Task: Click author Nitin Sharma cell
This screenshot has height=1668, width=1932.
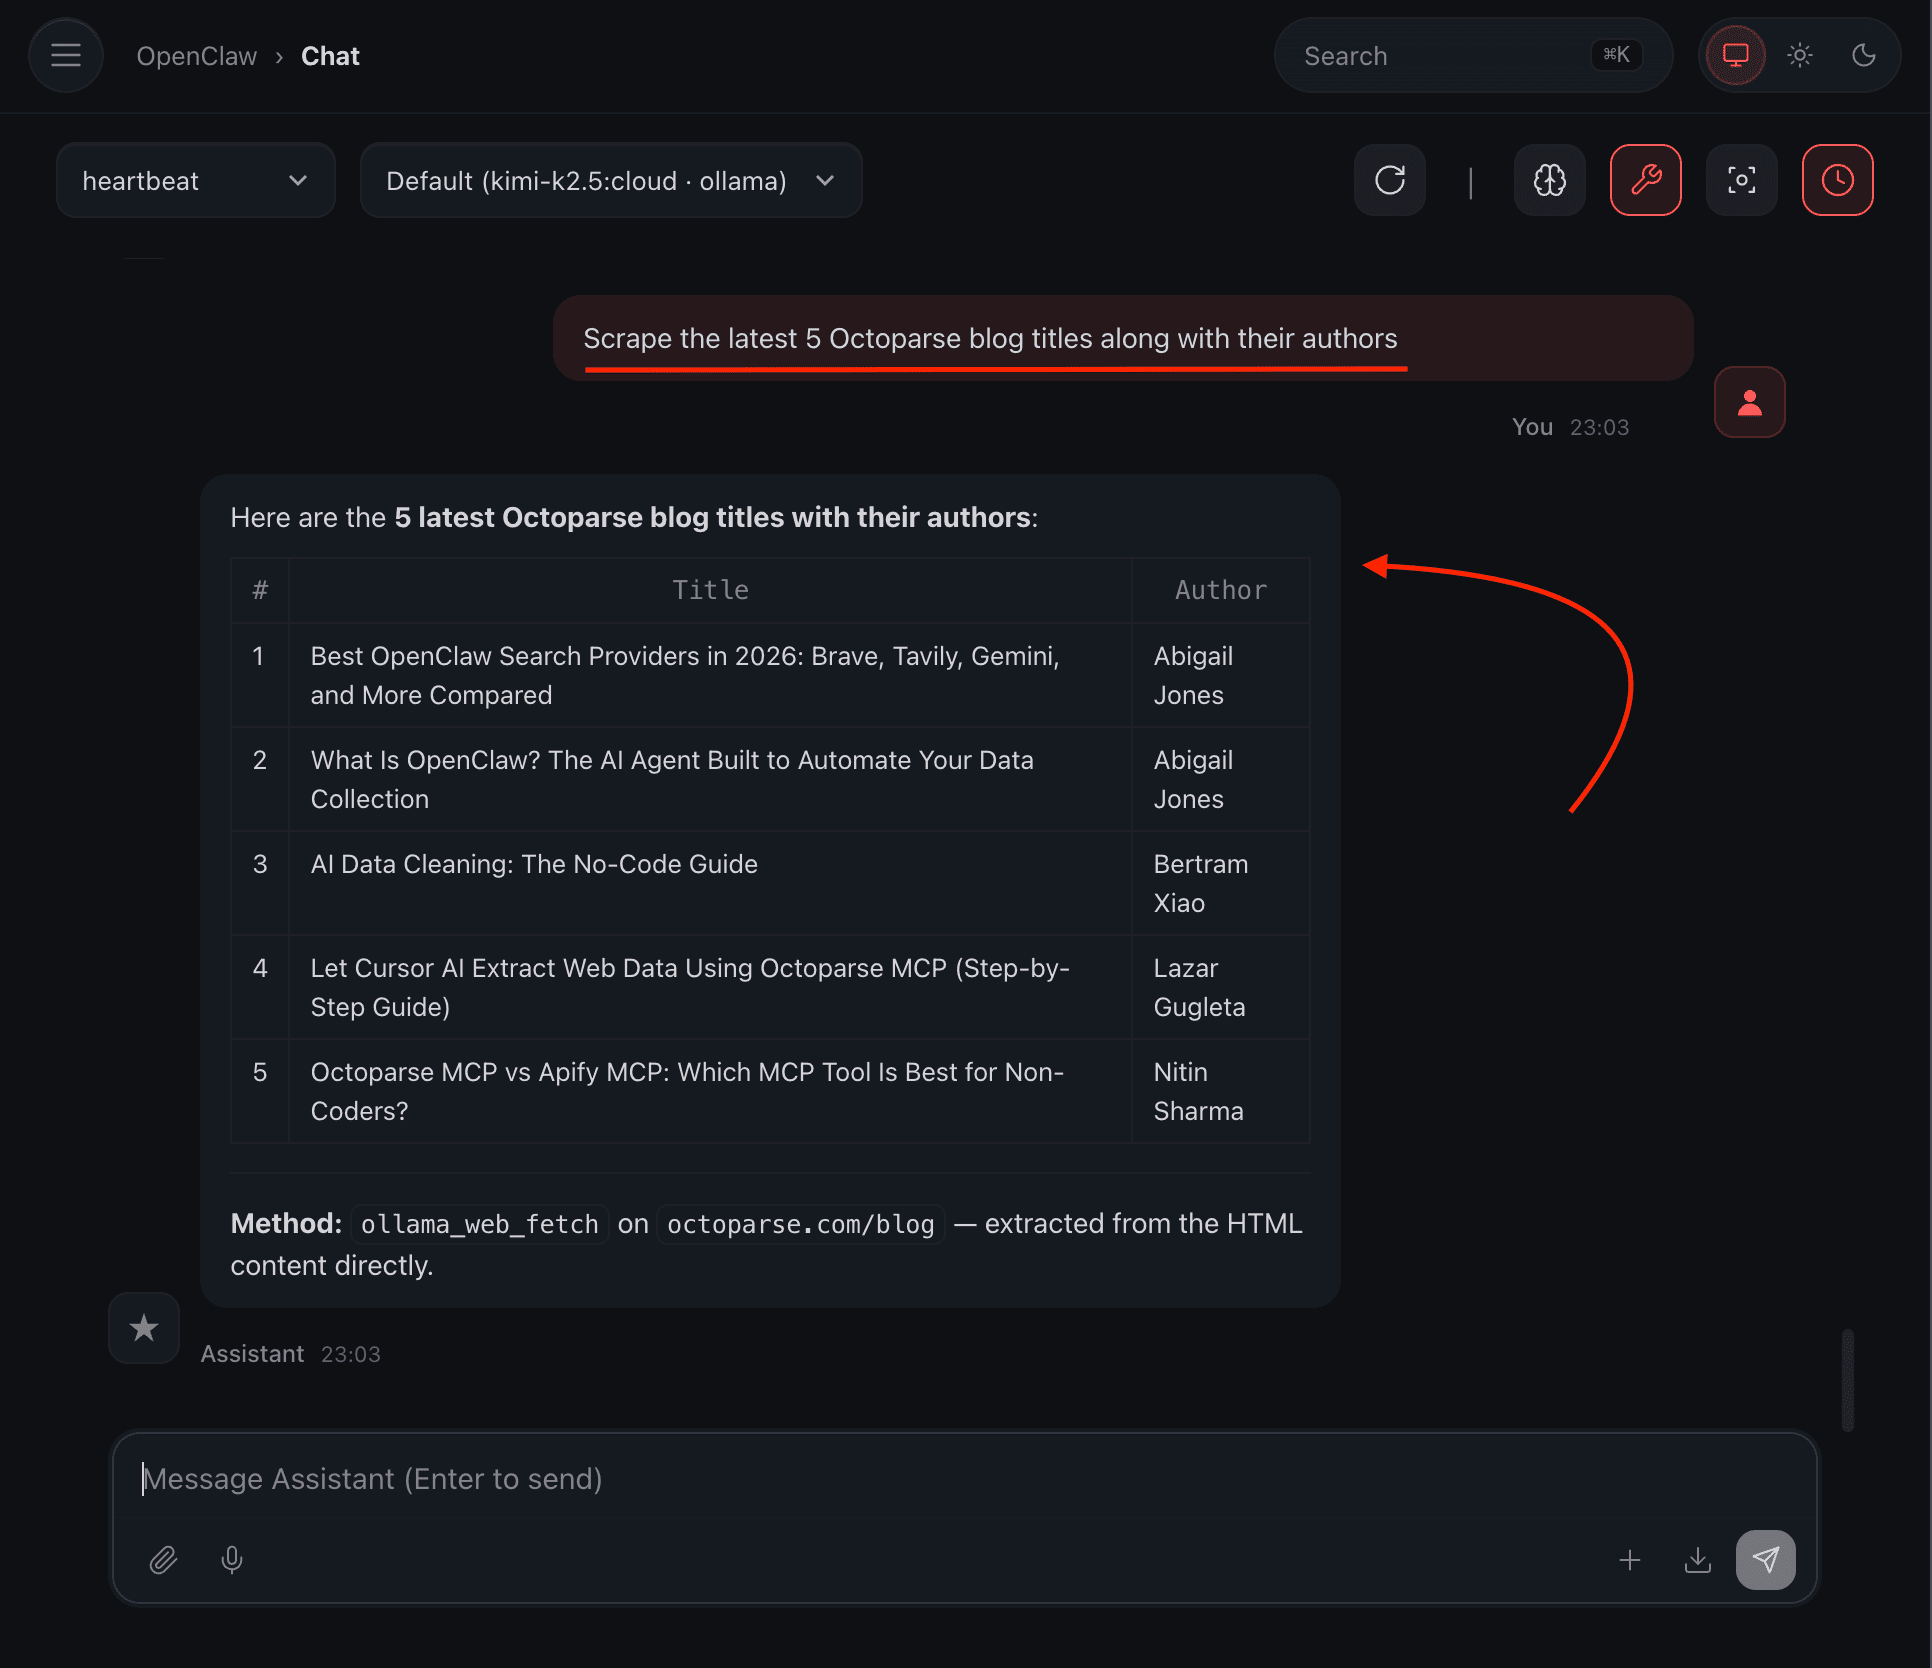Action: (1221, 1091)
